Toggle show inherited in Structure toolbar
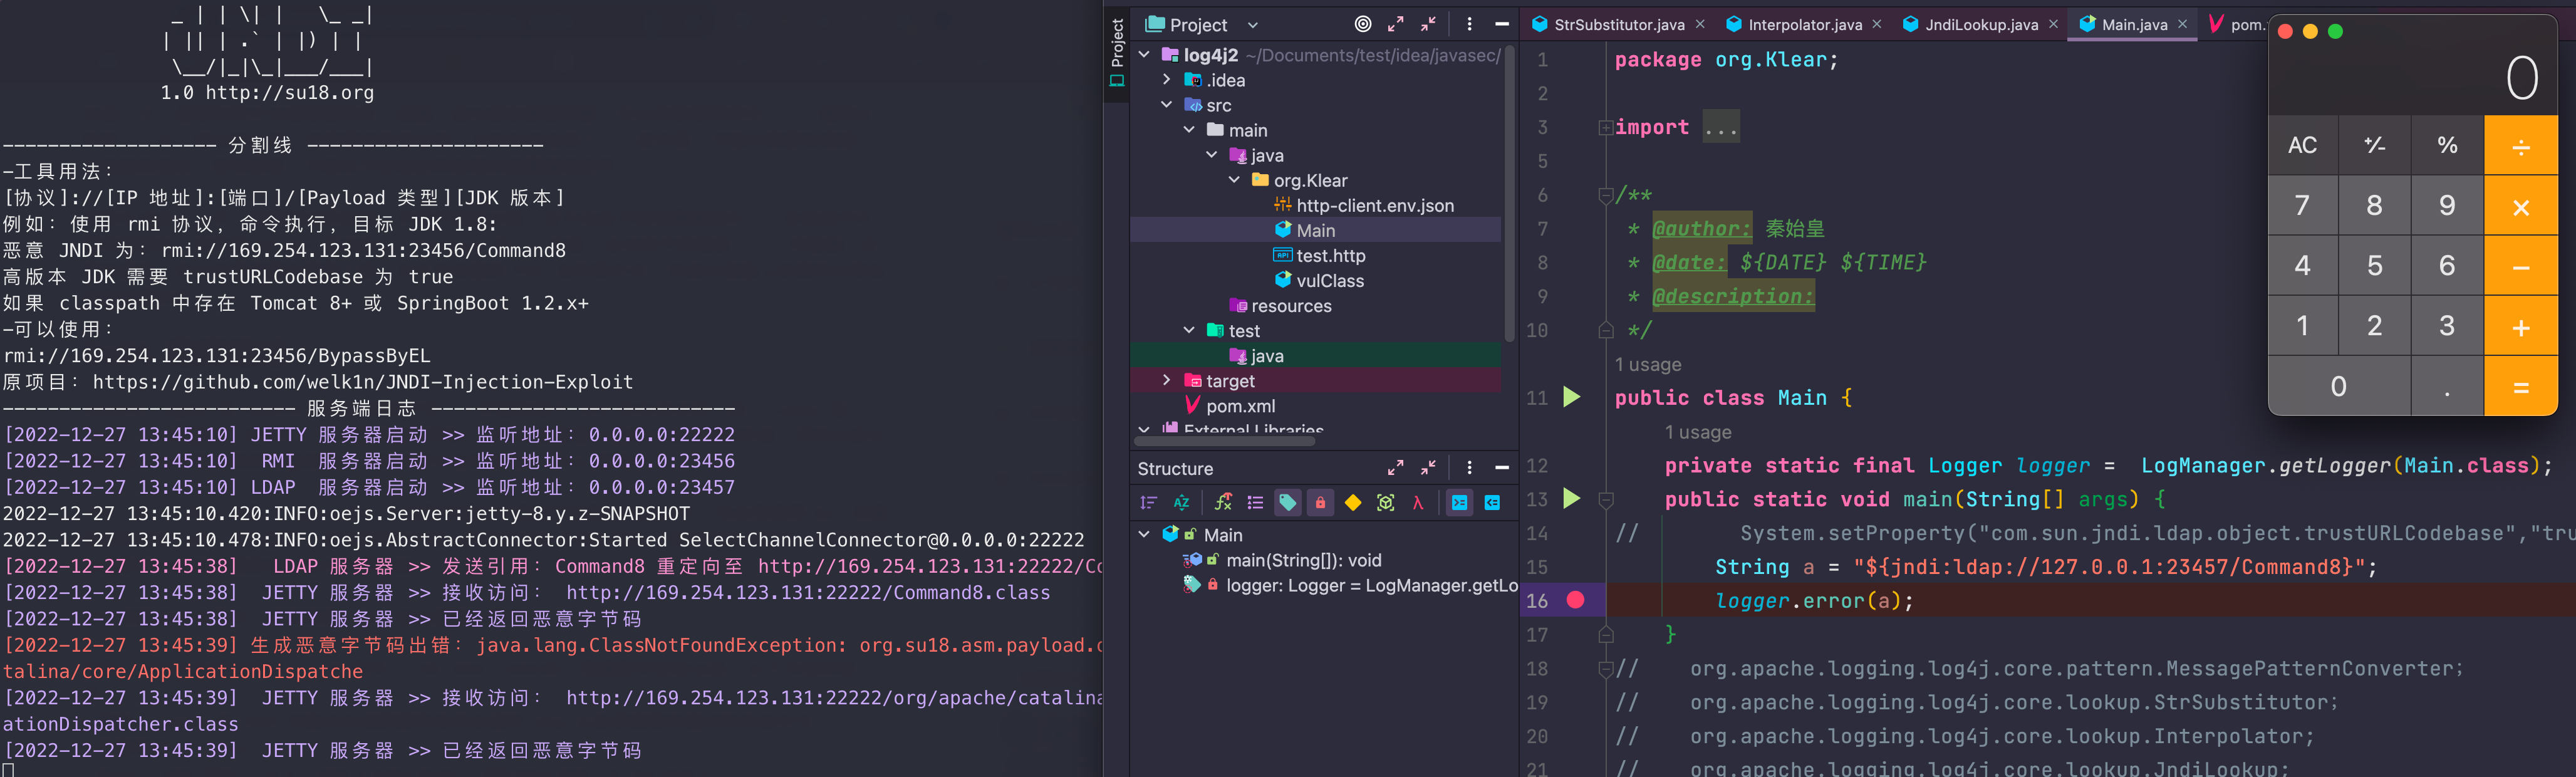 [1223, 503]
